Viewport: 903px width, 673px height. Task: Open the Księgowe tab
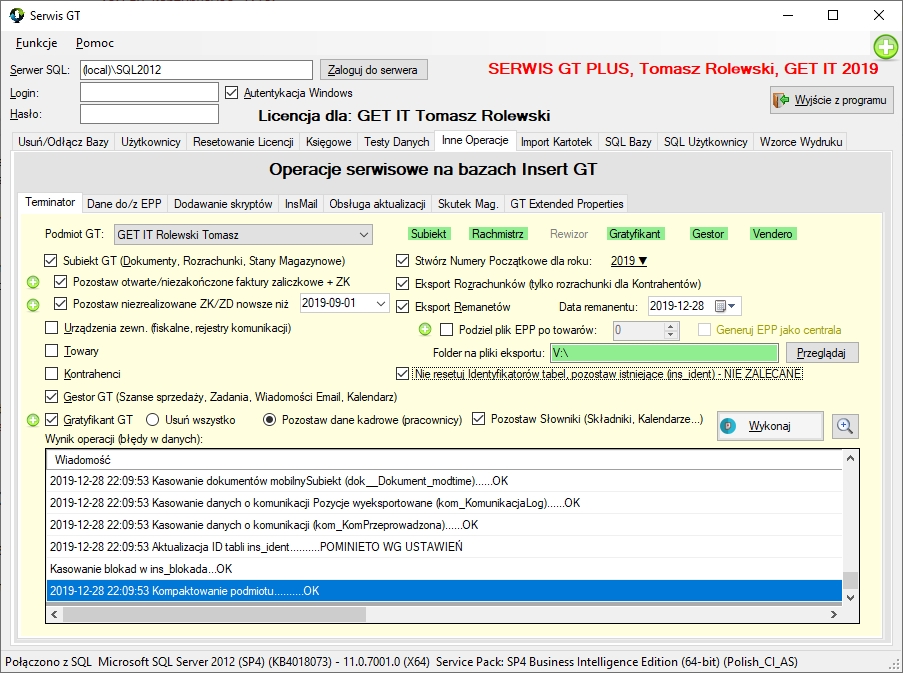coord(329,142)
